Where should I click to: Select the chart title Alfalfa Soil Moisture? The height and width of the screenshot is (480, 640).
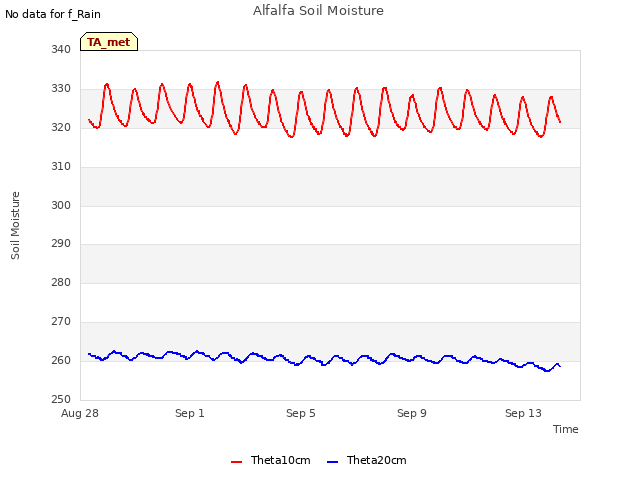pyautogui.click(x=318, y=11)
